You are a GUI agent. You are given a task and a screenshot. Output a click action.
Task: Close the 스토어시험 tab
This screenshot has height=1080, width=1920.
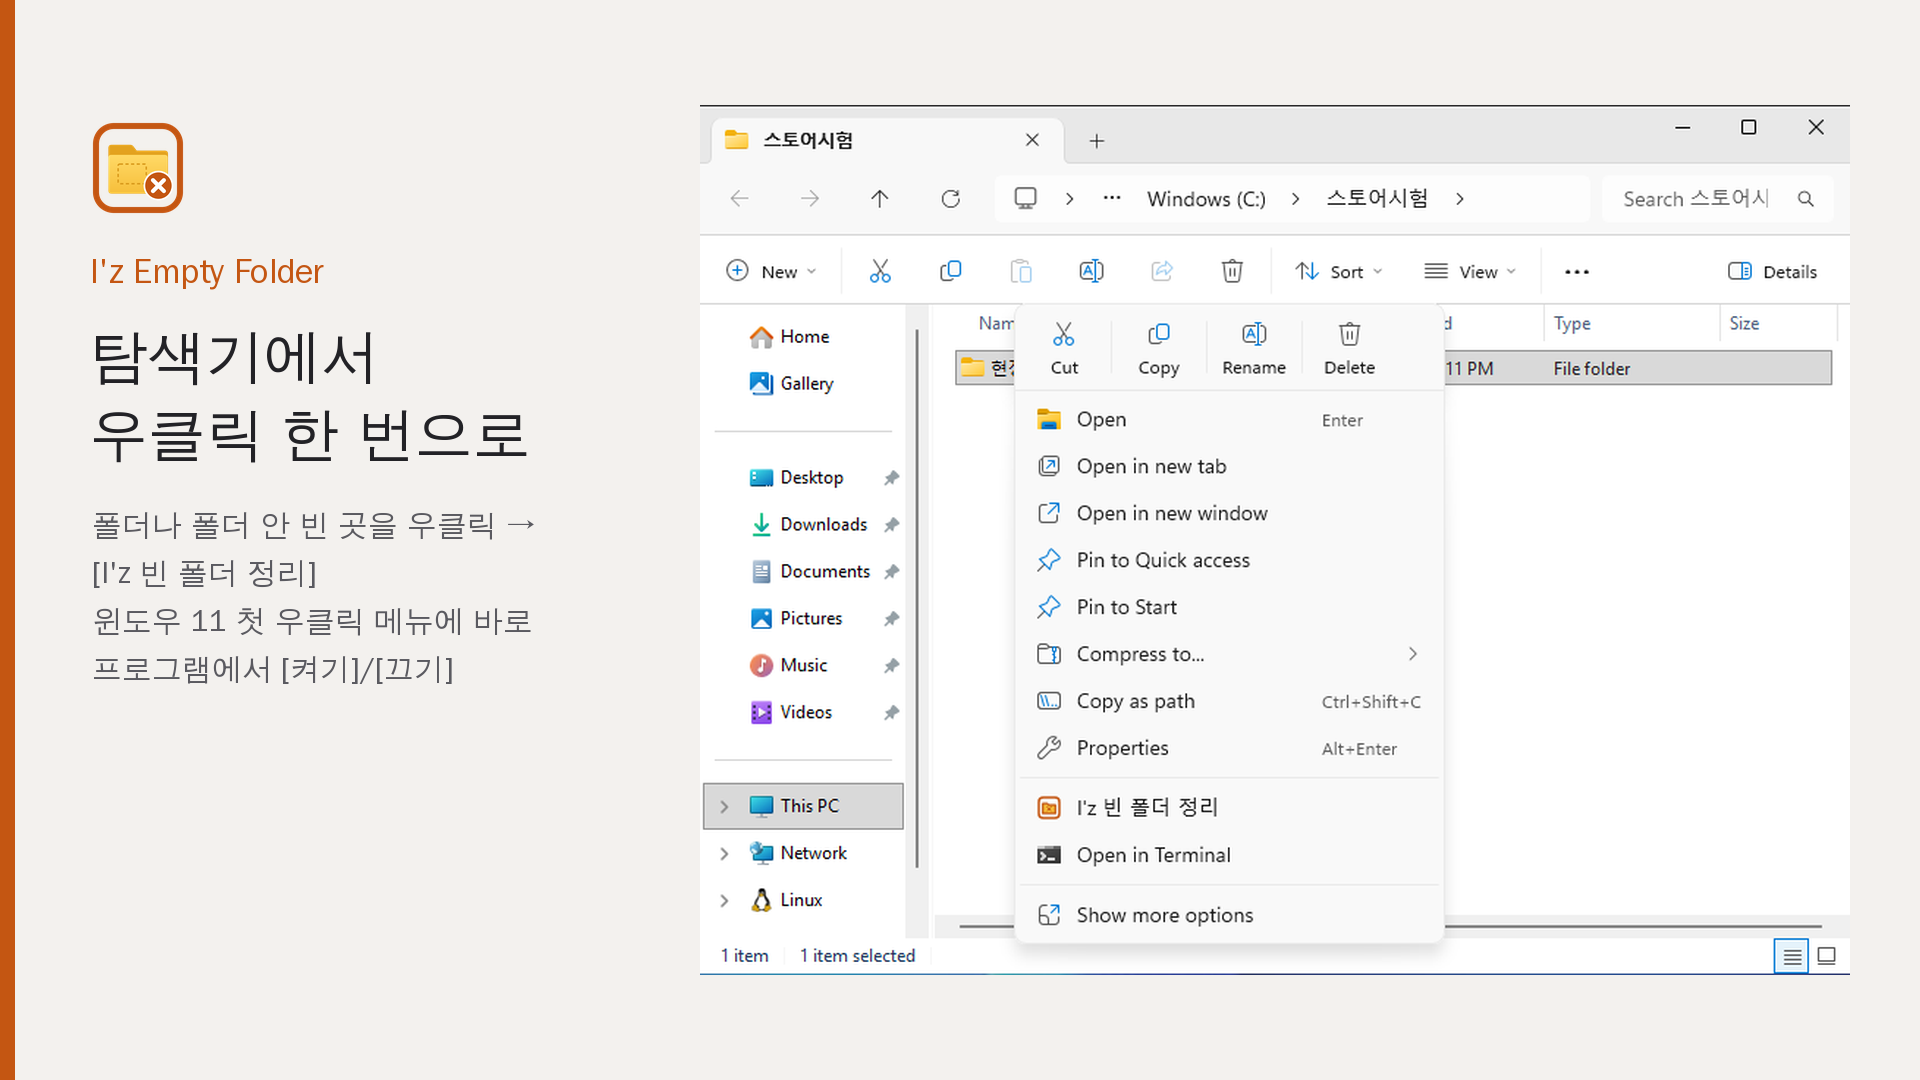[x=1032, y=140]
